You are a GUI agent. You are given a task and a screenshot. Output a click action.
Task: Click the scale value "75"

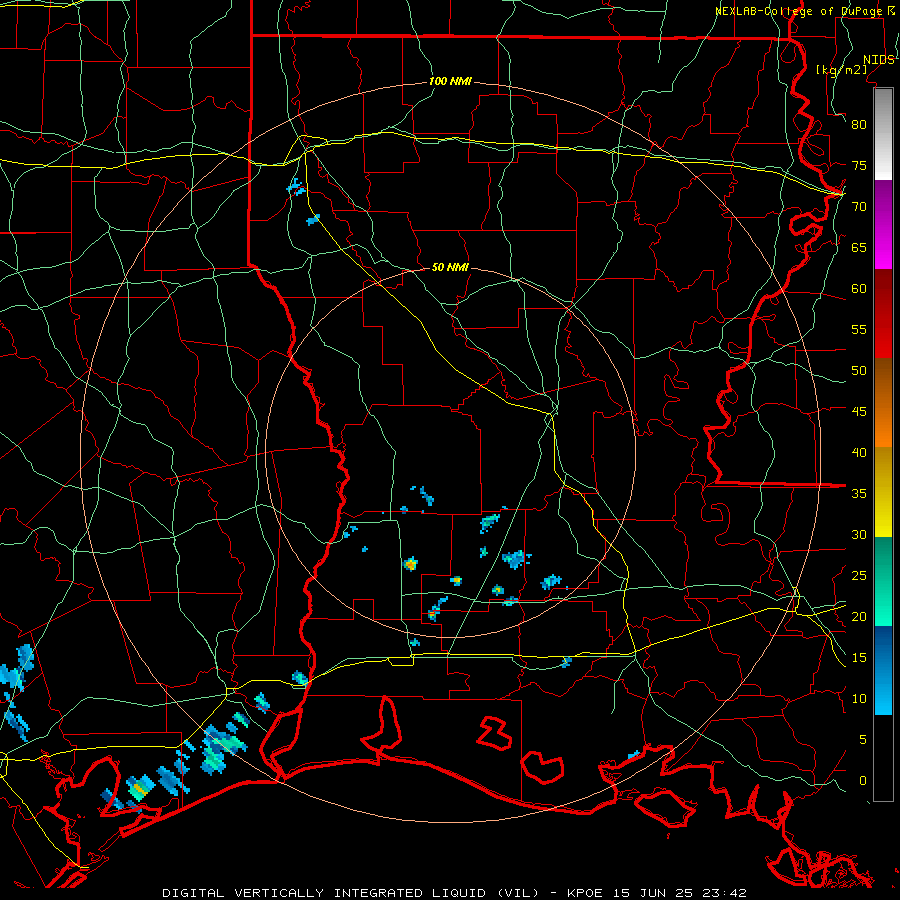coord(859,165)
